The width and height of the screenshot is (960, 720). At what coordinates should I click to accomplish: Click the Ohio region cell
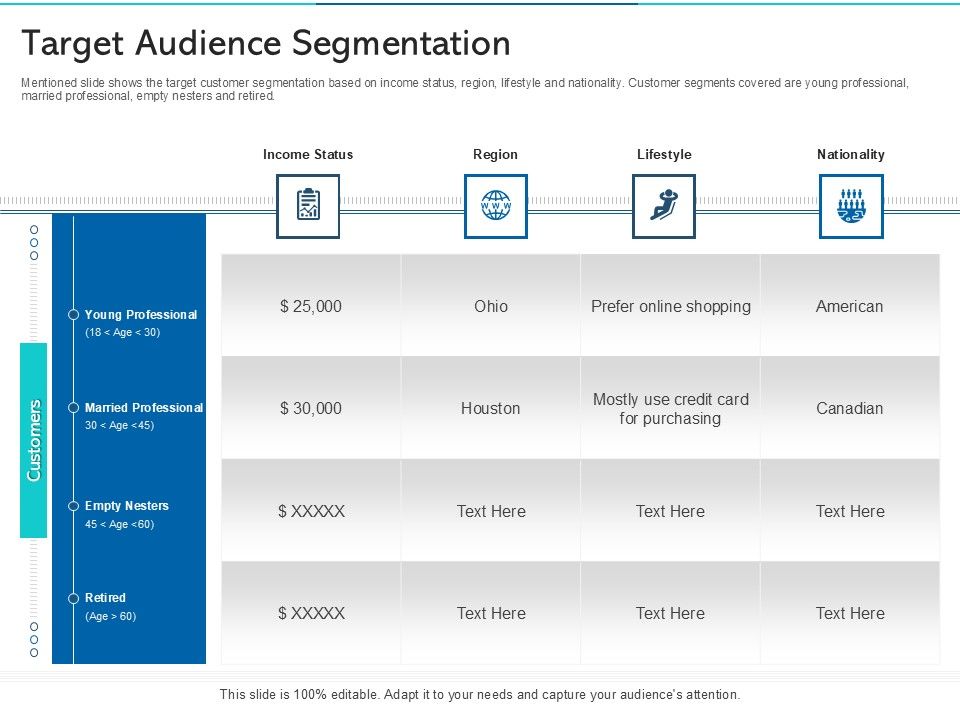point(491,306)
